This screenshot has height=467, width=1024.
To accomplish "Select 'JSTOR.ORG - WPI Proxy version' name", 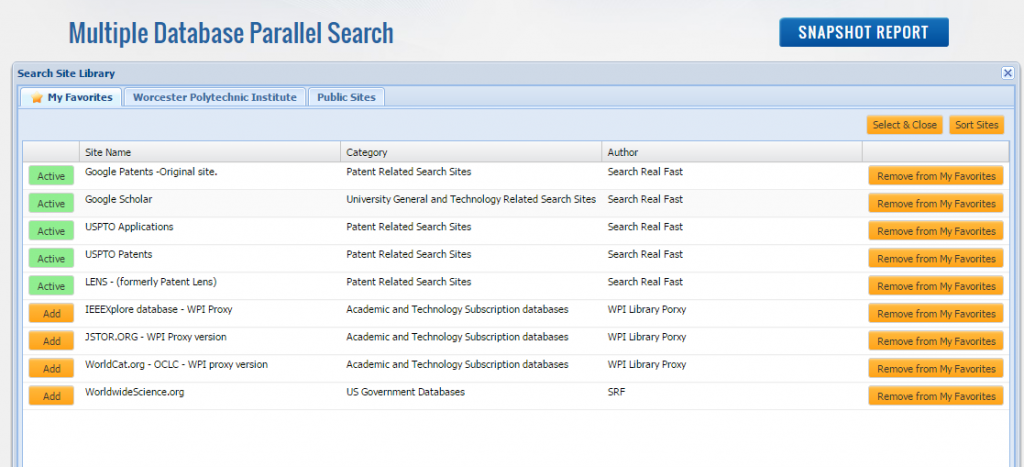I will click(156, 336).
